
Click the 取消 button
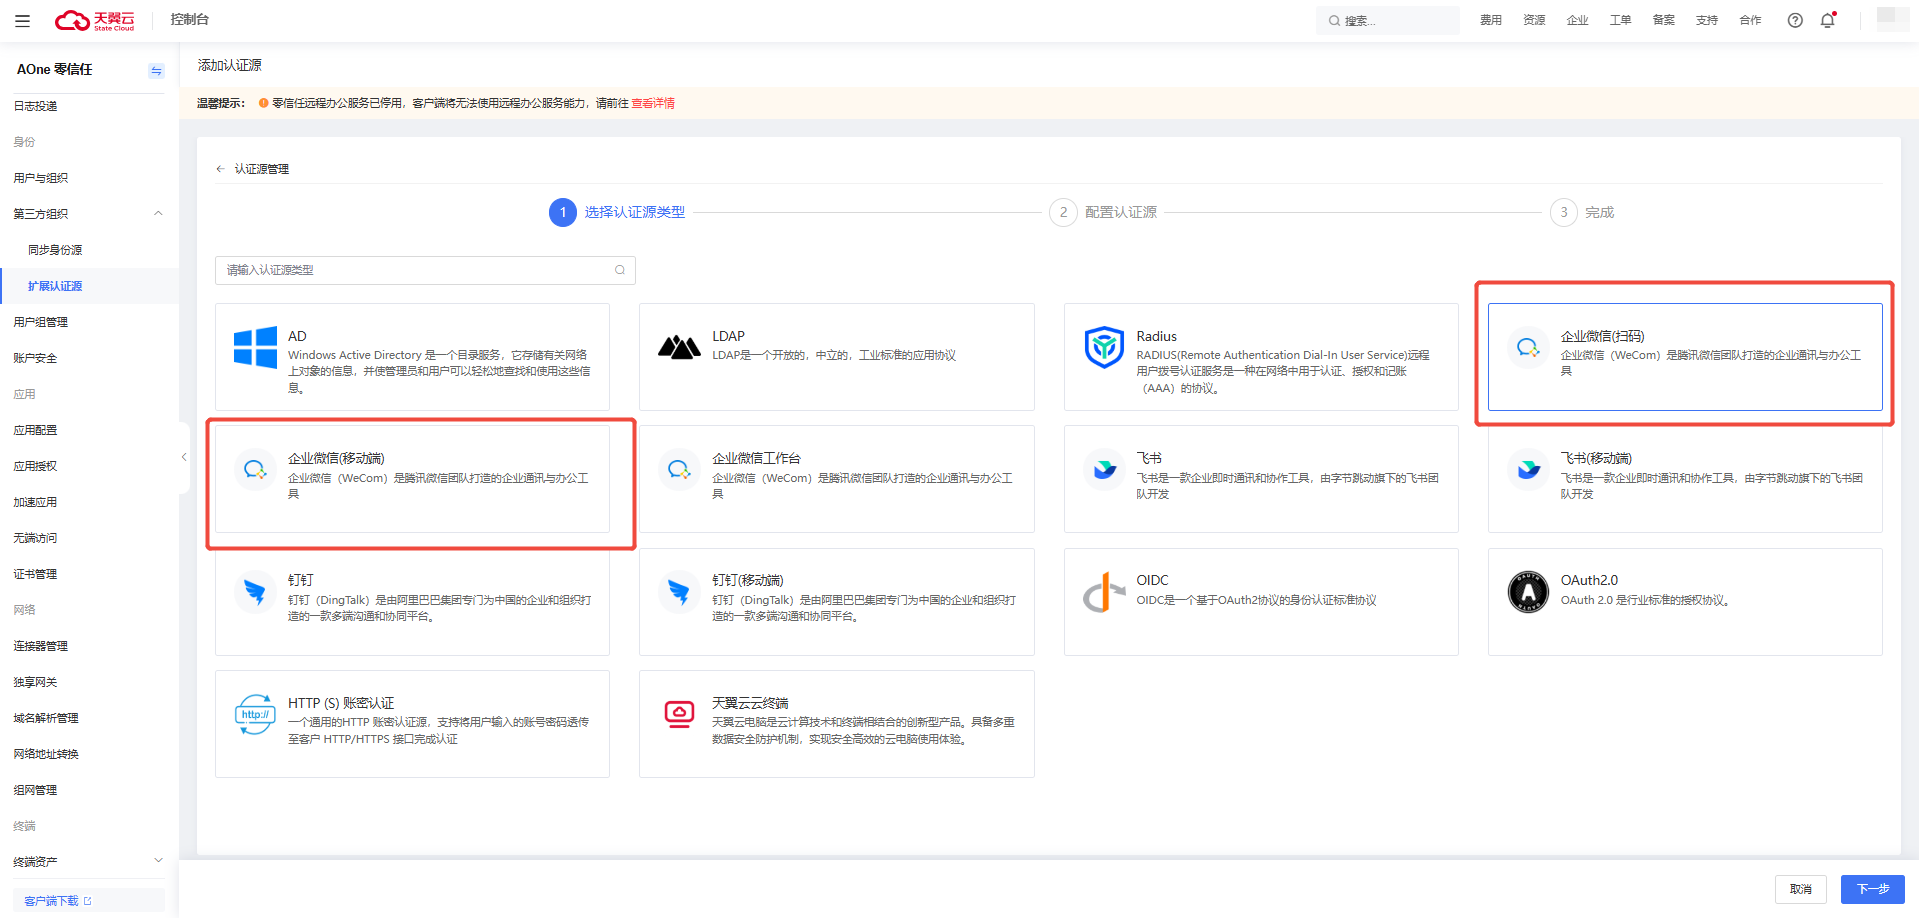pos(1800,889)
